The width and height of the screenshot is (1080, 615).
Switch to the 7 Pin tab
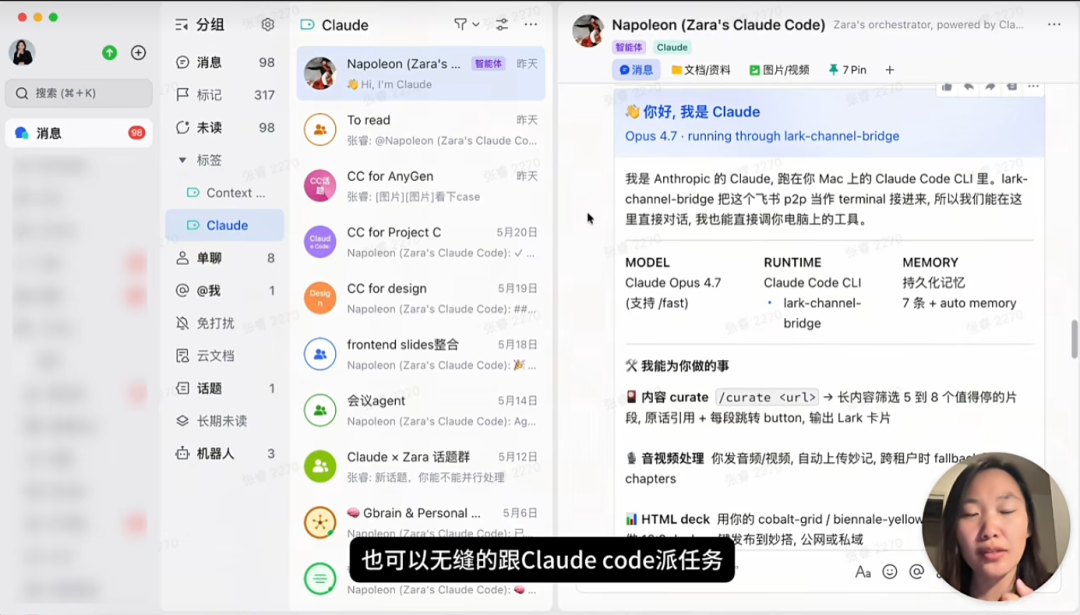(x=847, y=70)
